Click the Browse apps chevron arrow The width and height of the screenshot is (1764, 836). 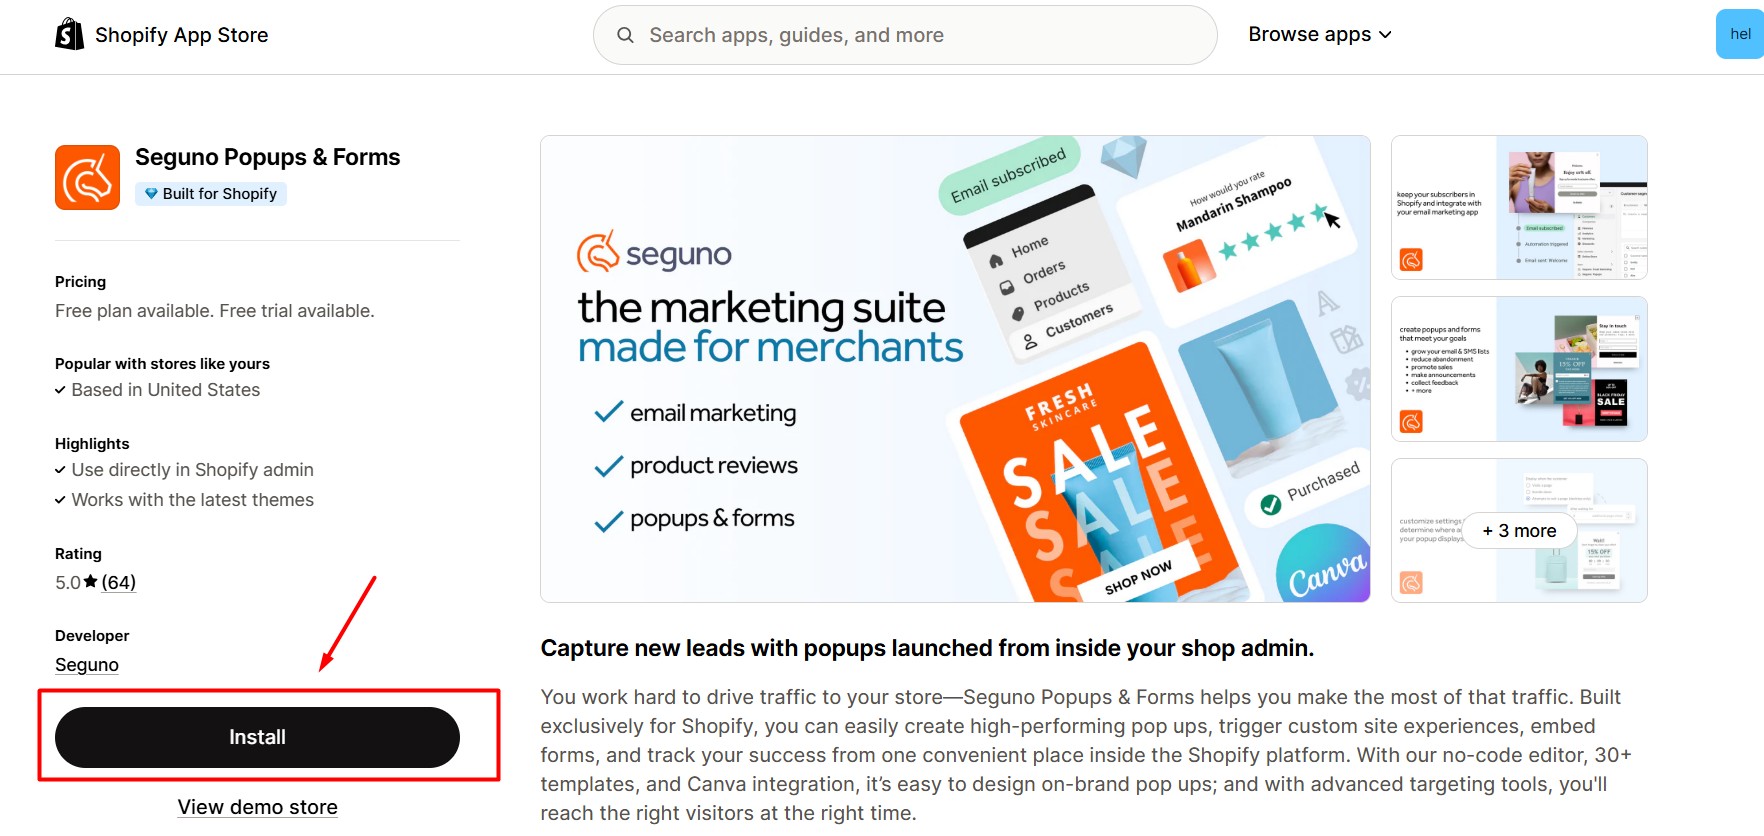click(1385, 35)
